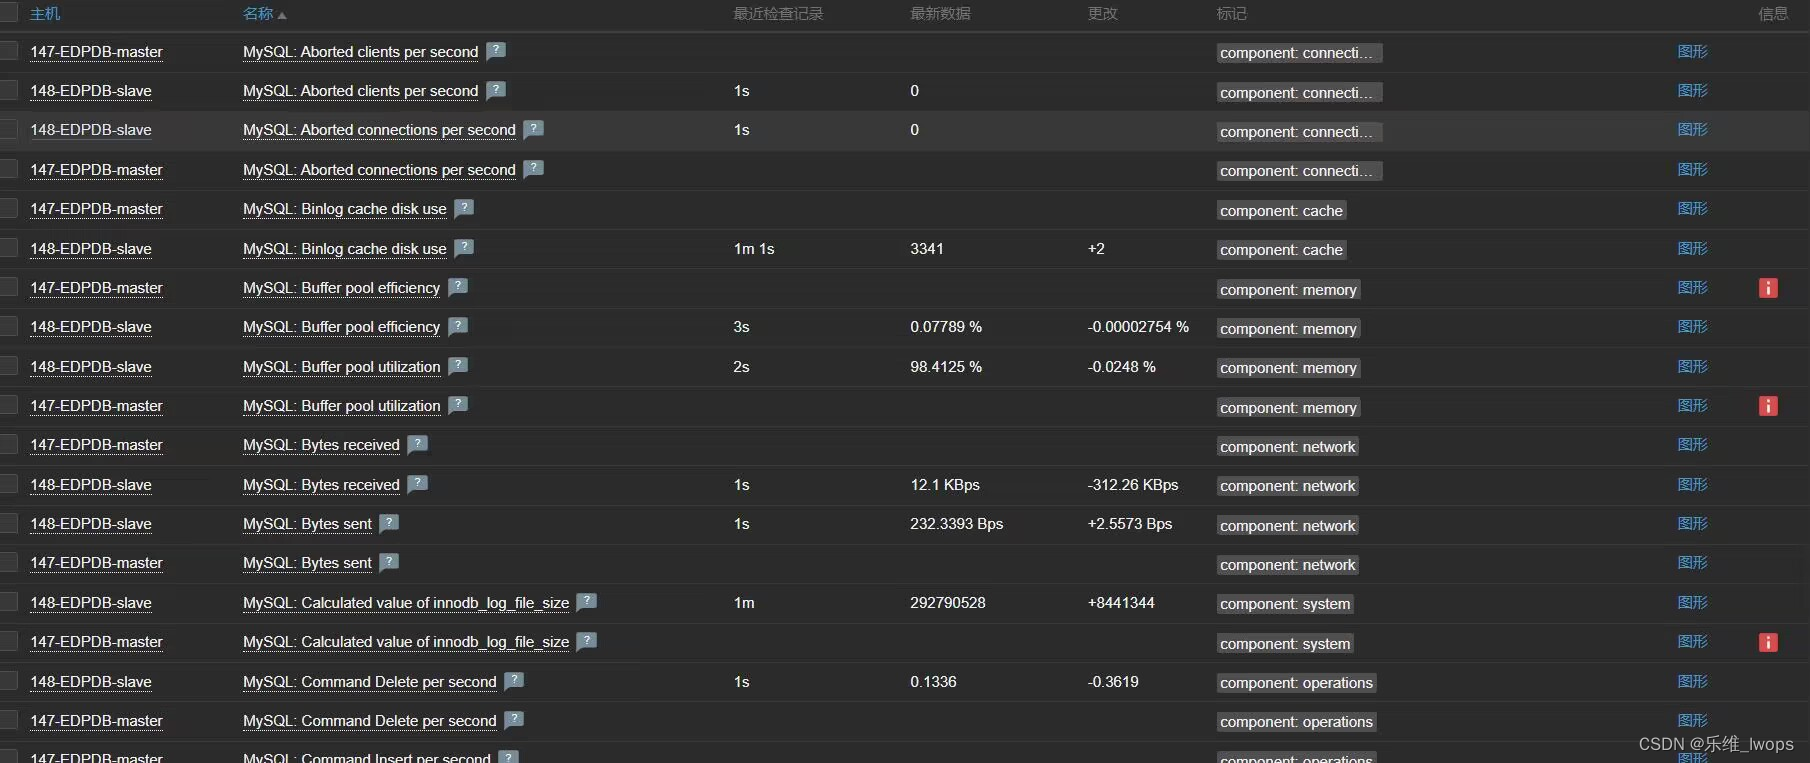This screenshot has height=763, width=1810.
Task: Select value 0.07789 % in Buffer pool efficiency row
Action: point(946,326)
